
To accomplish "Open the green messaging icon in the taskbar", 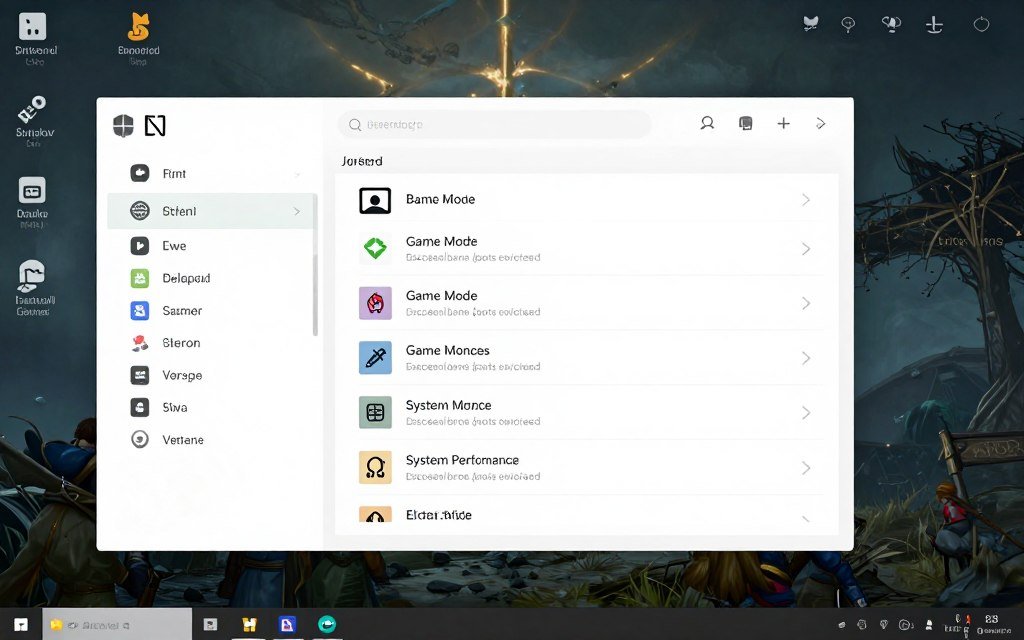I will tap(325, 623).
